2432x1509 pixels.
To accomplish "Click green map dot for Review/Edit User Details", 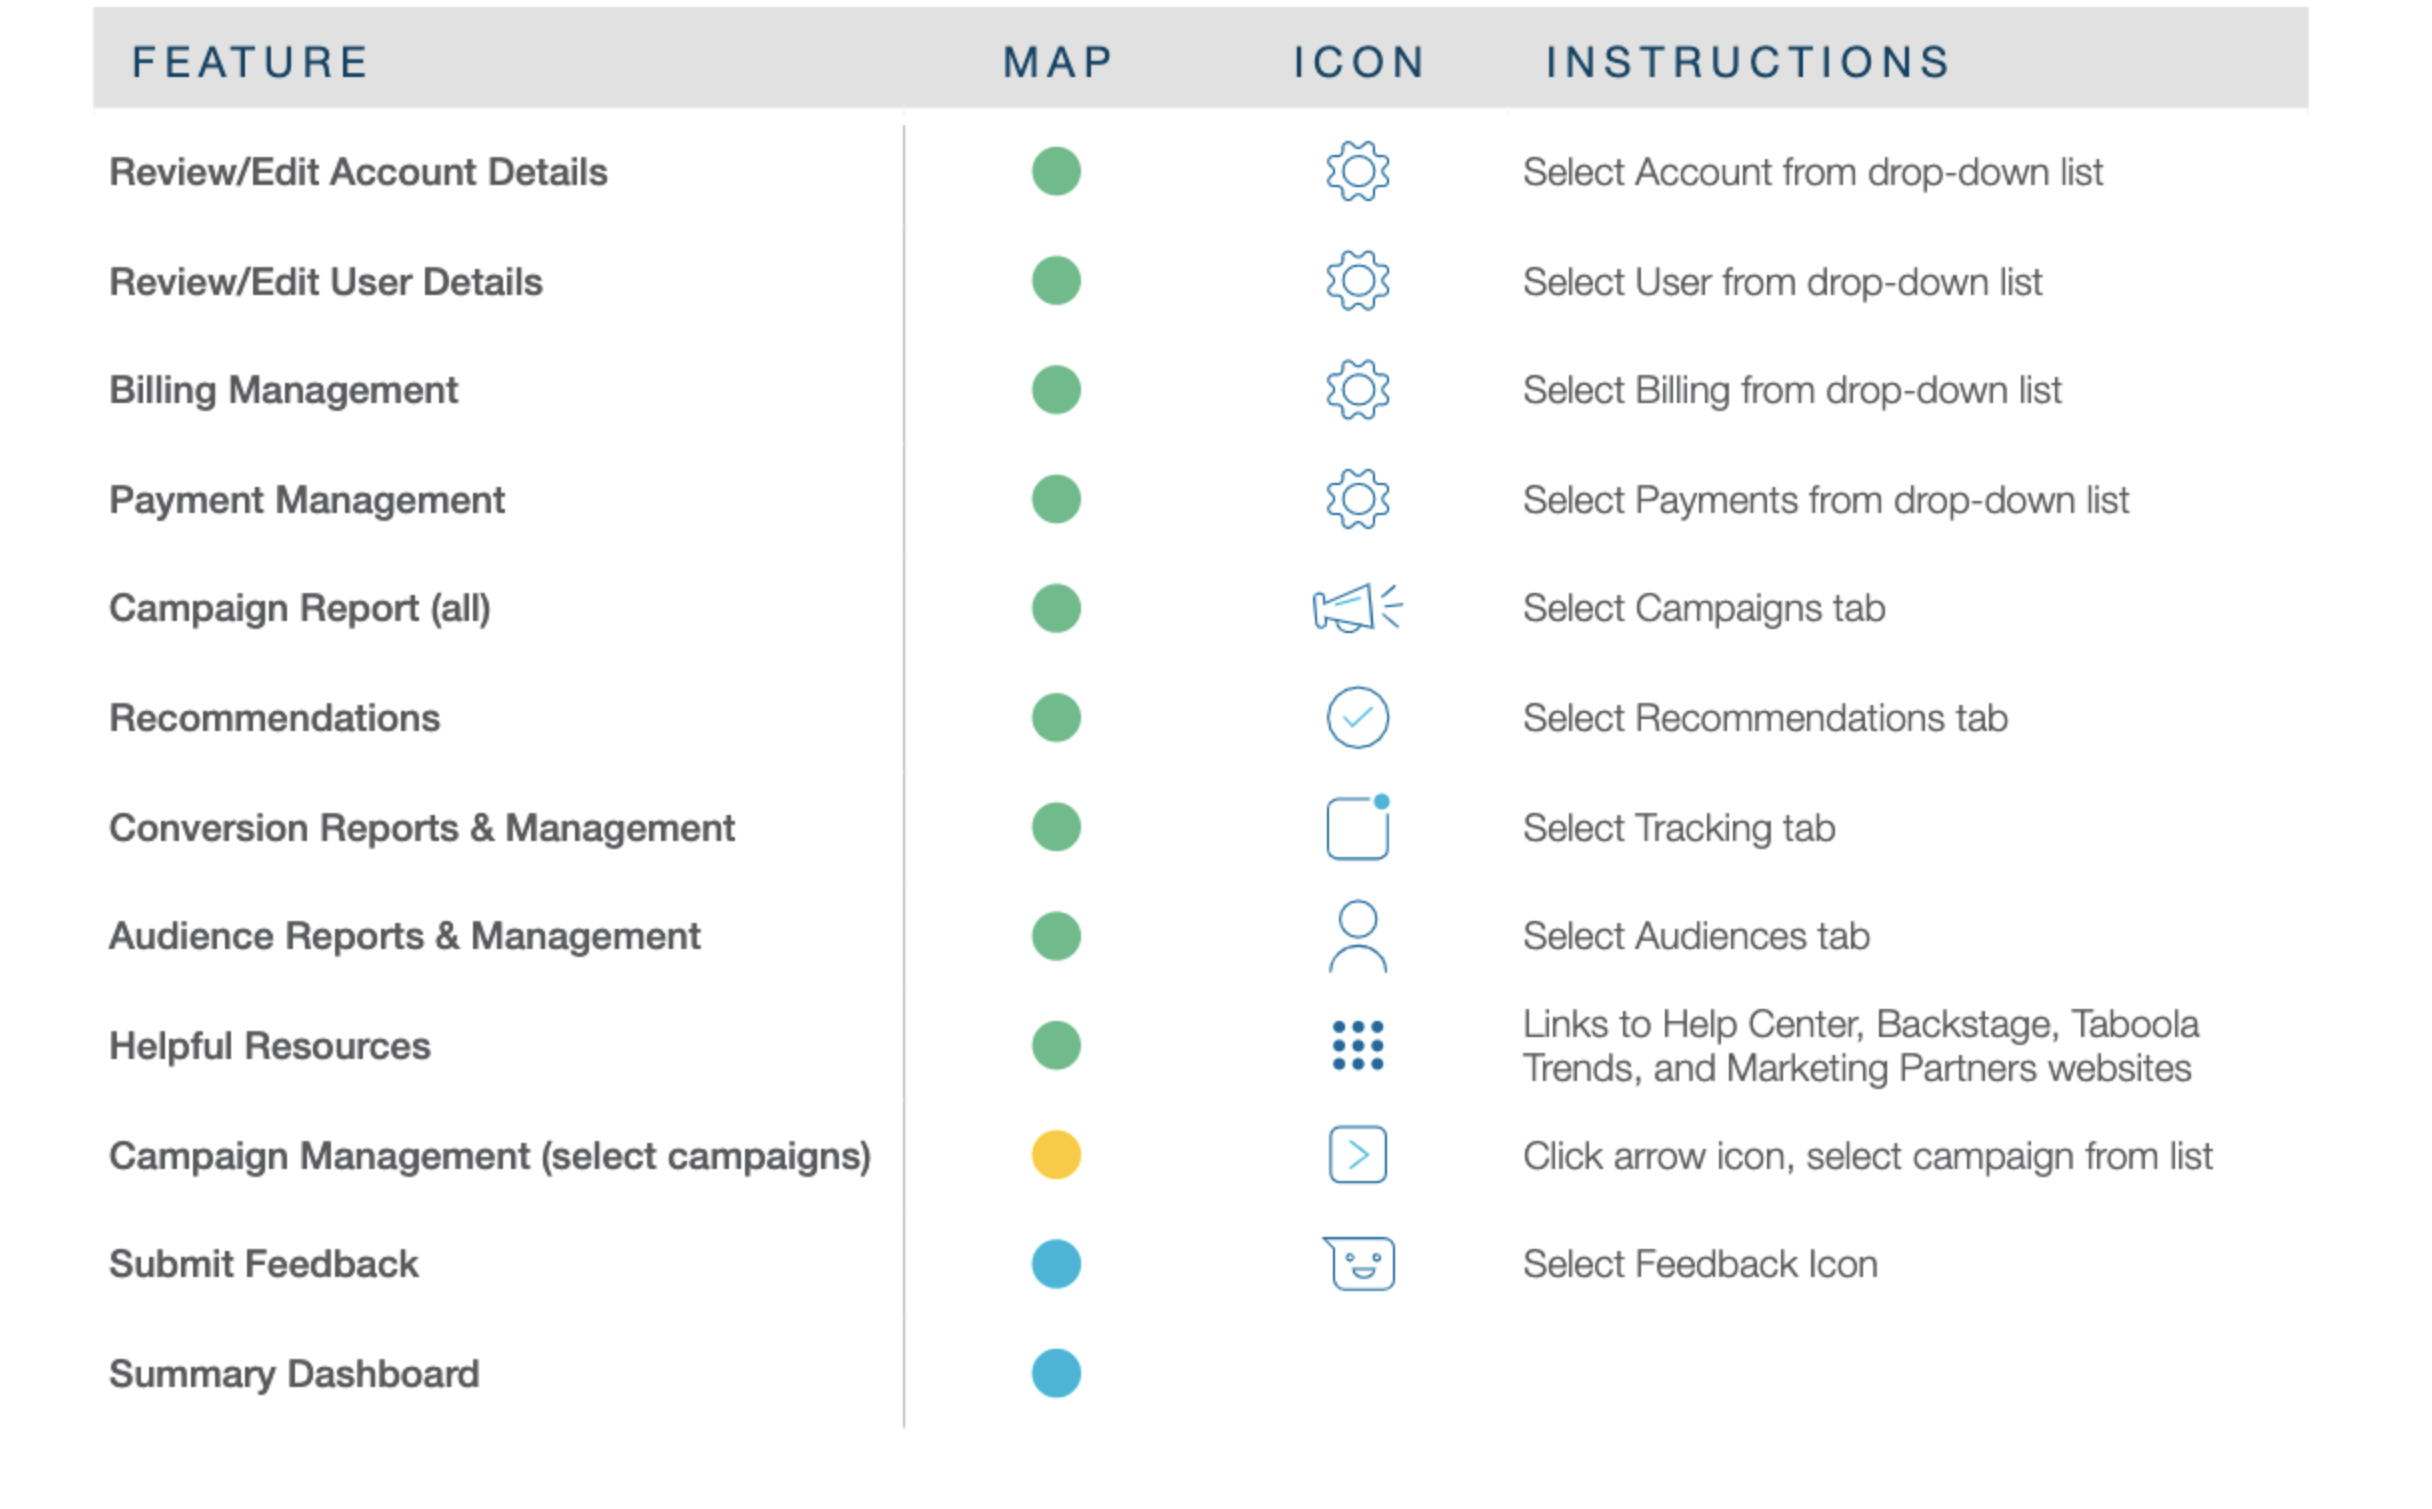I will point(1056,281).
